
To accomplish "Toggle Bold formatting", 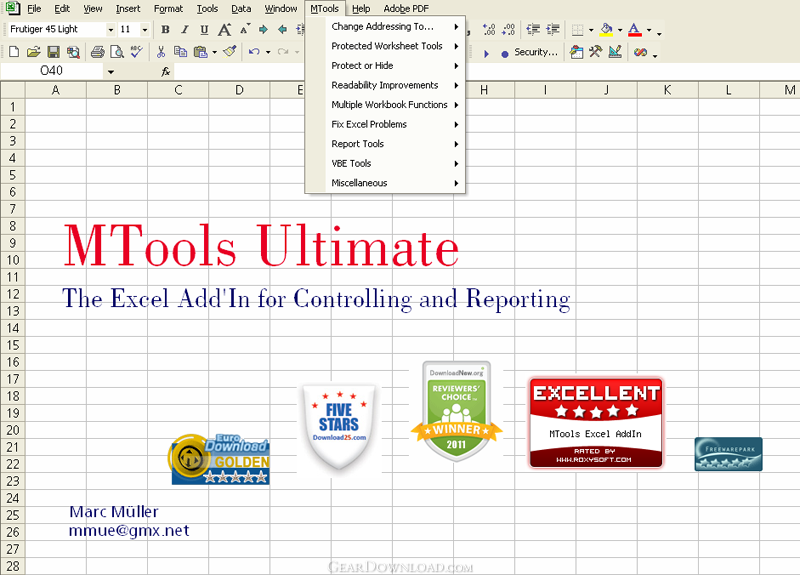I will coord(165,30).
